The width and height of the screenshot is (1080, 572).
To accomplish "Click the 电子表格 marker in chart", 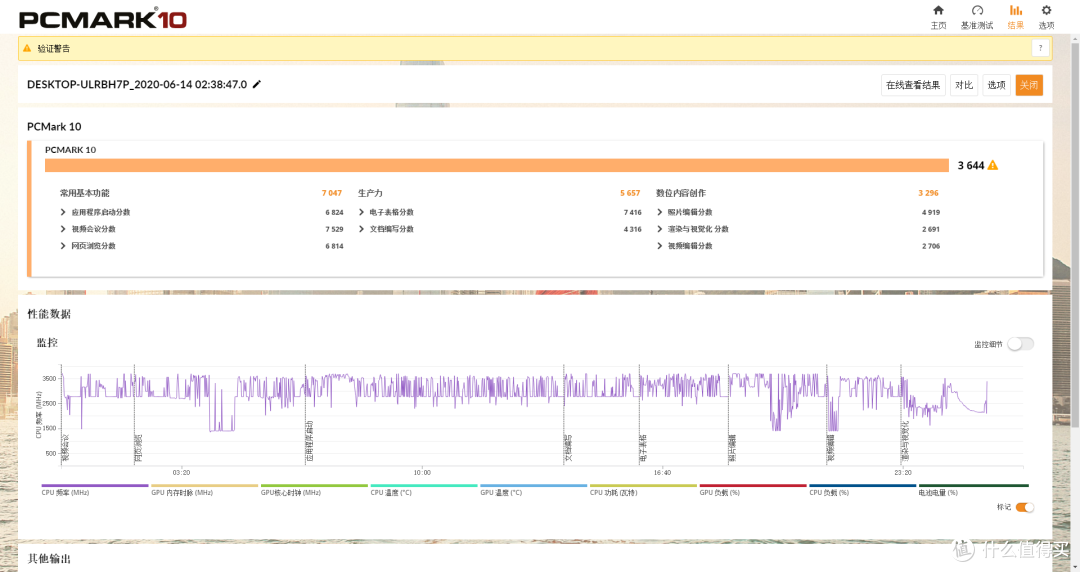I will coord(643,448).
